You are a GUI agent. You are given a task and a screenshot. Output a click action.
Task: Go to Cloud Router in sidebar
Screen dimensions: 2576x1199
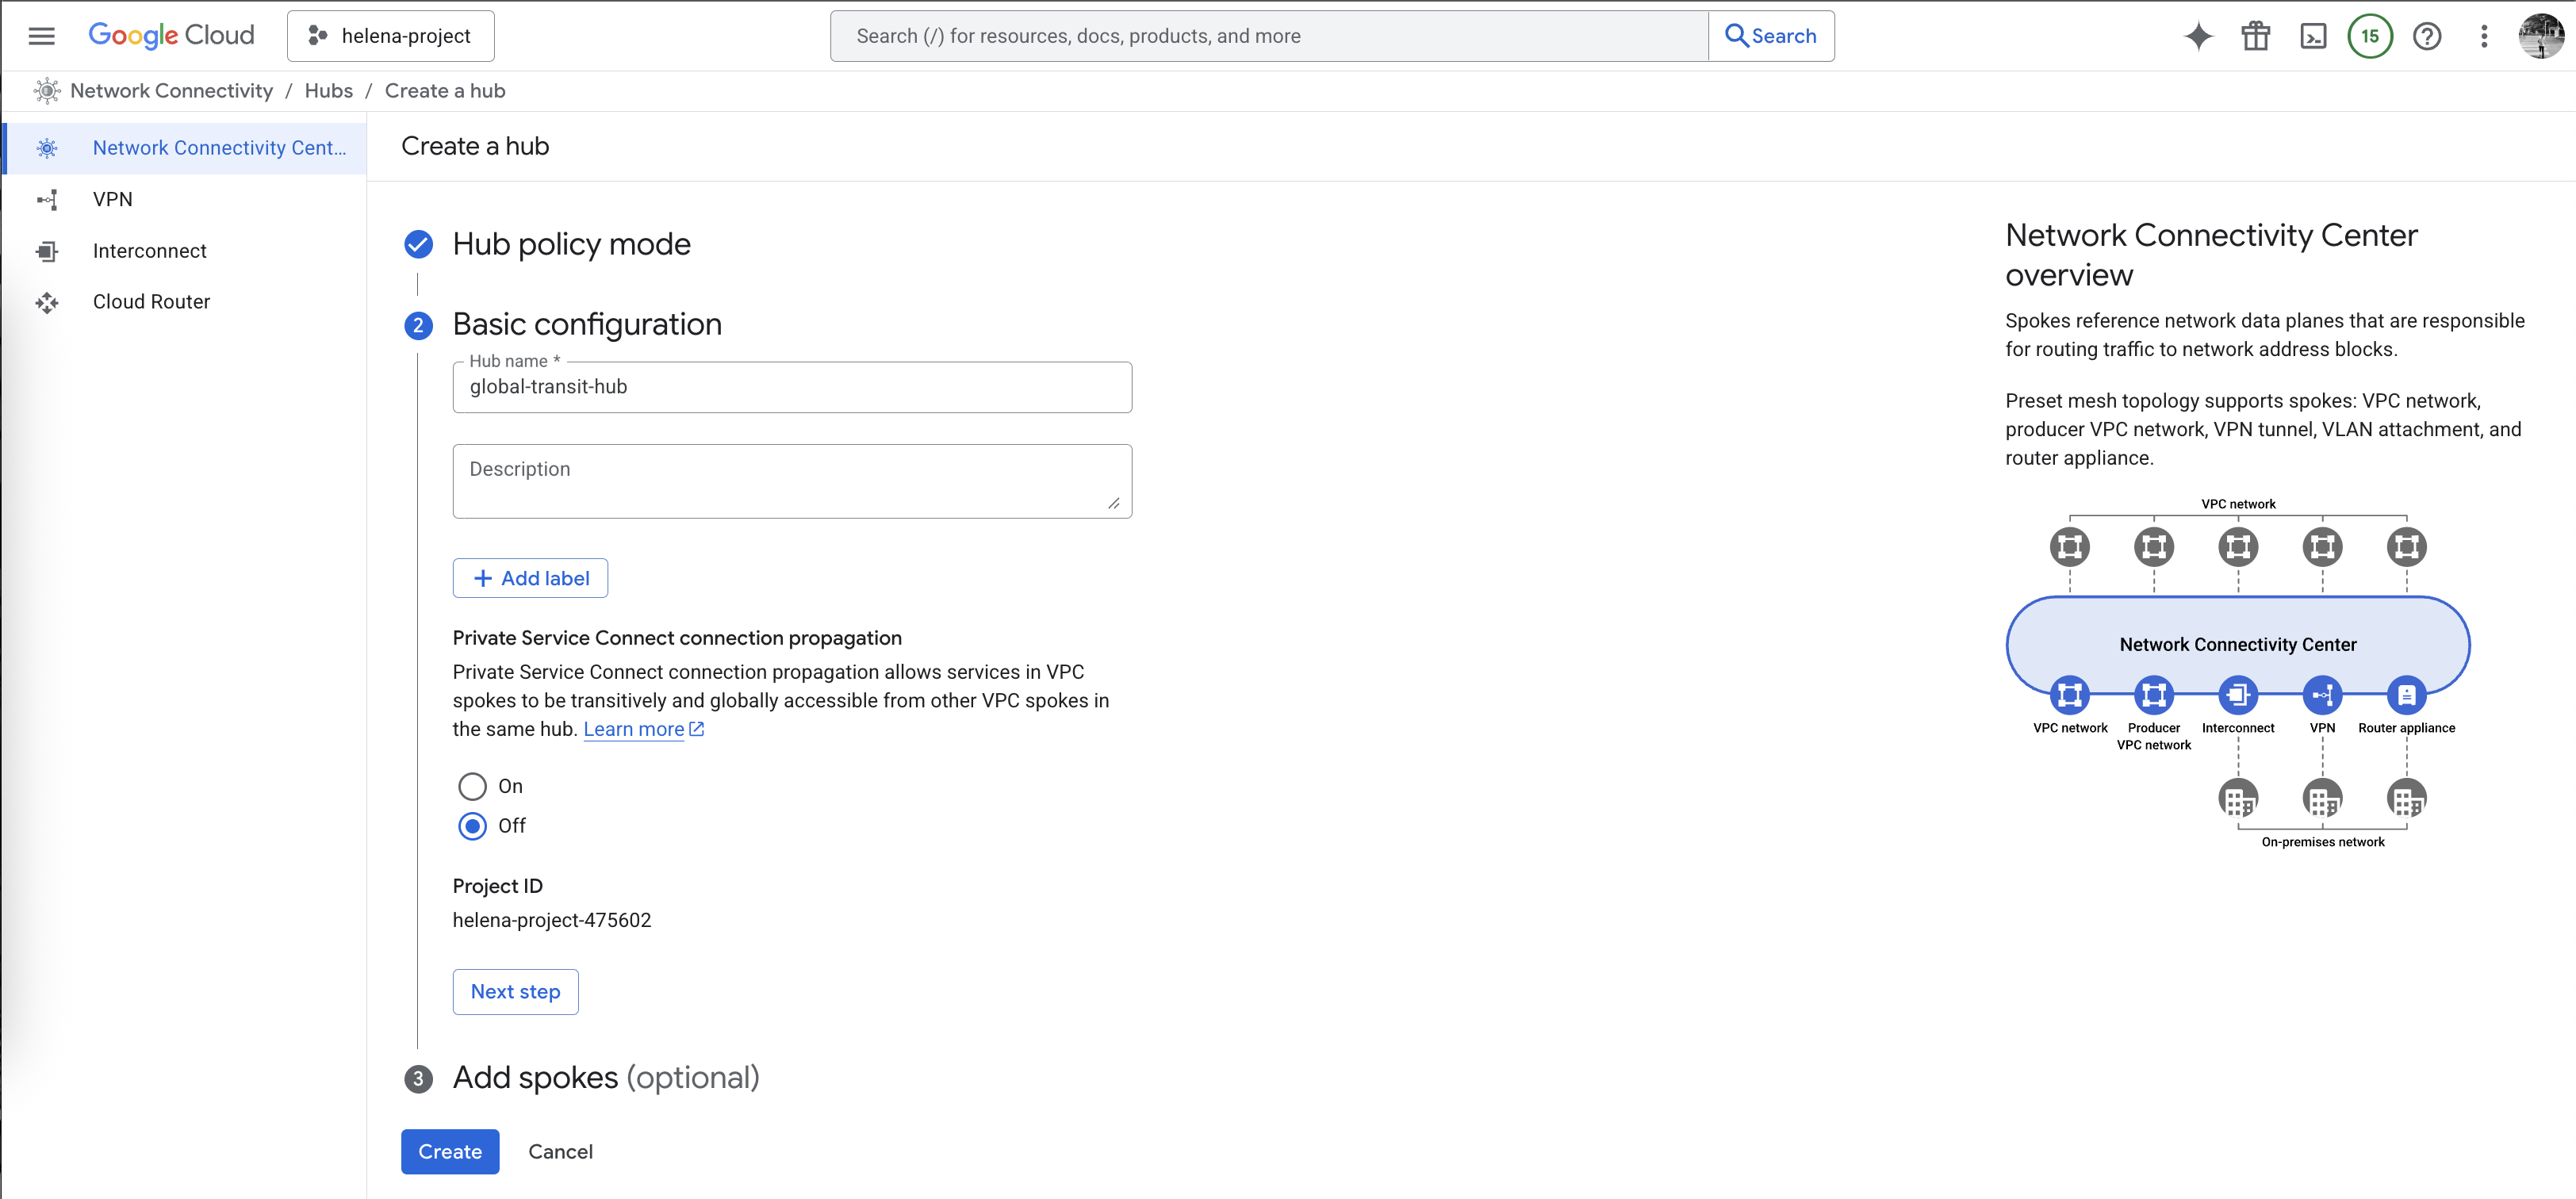coord(151,302)
